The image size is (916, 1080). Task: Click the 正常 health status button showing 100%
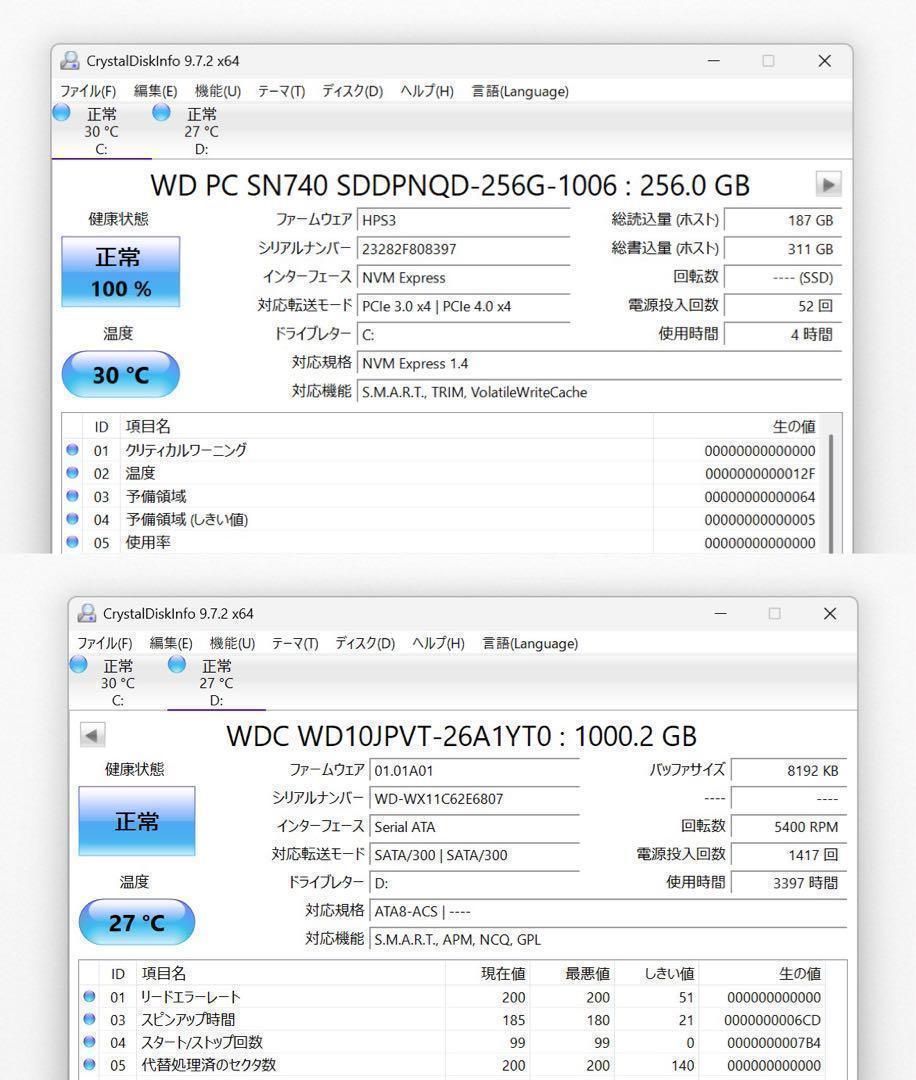click(121, 271)
